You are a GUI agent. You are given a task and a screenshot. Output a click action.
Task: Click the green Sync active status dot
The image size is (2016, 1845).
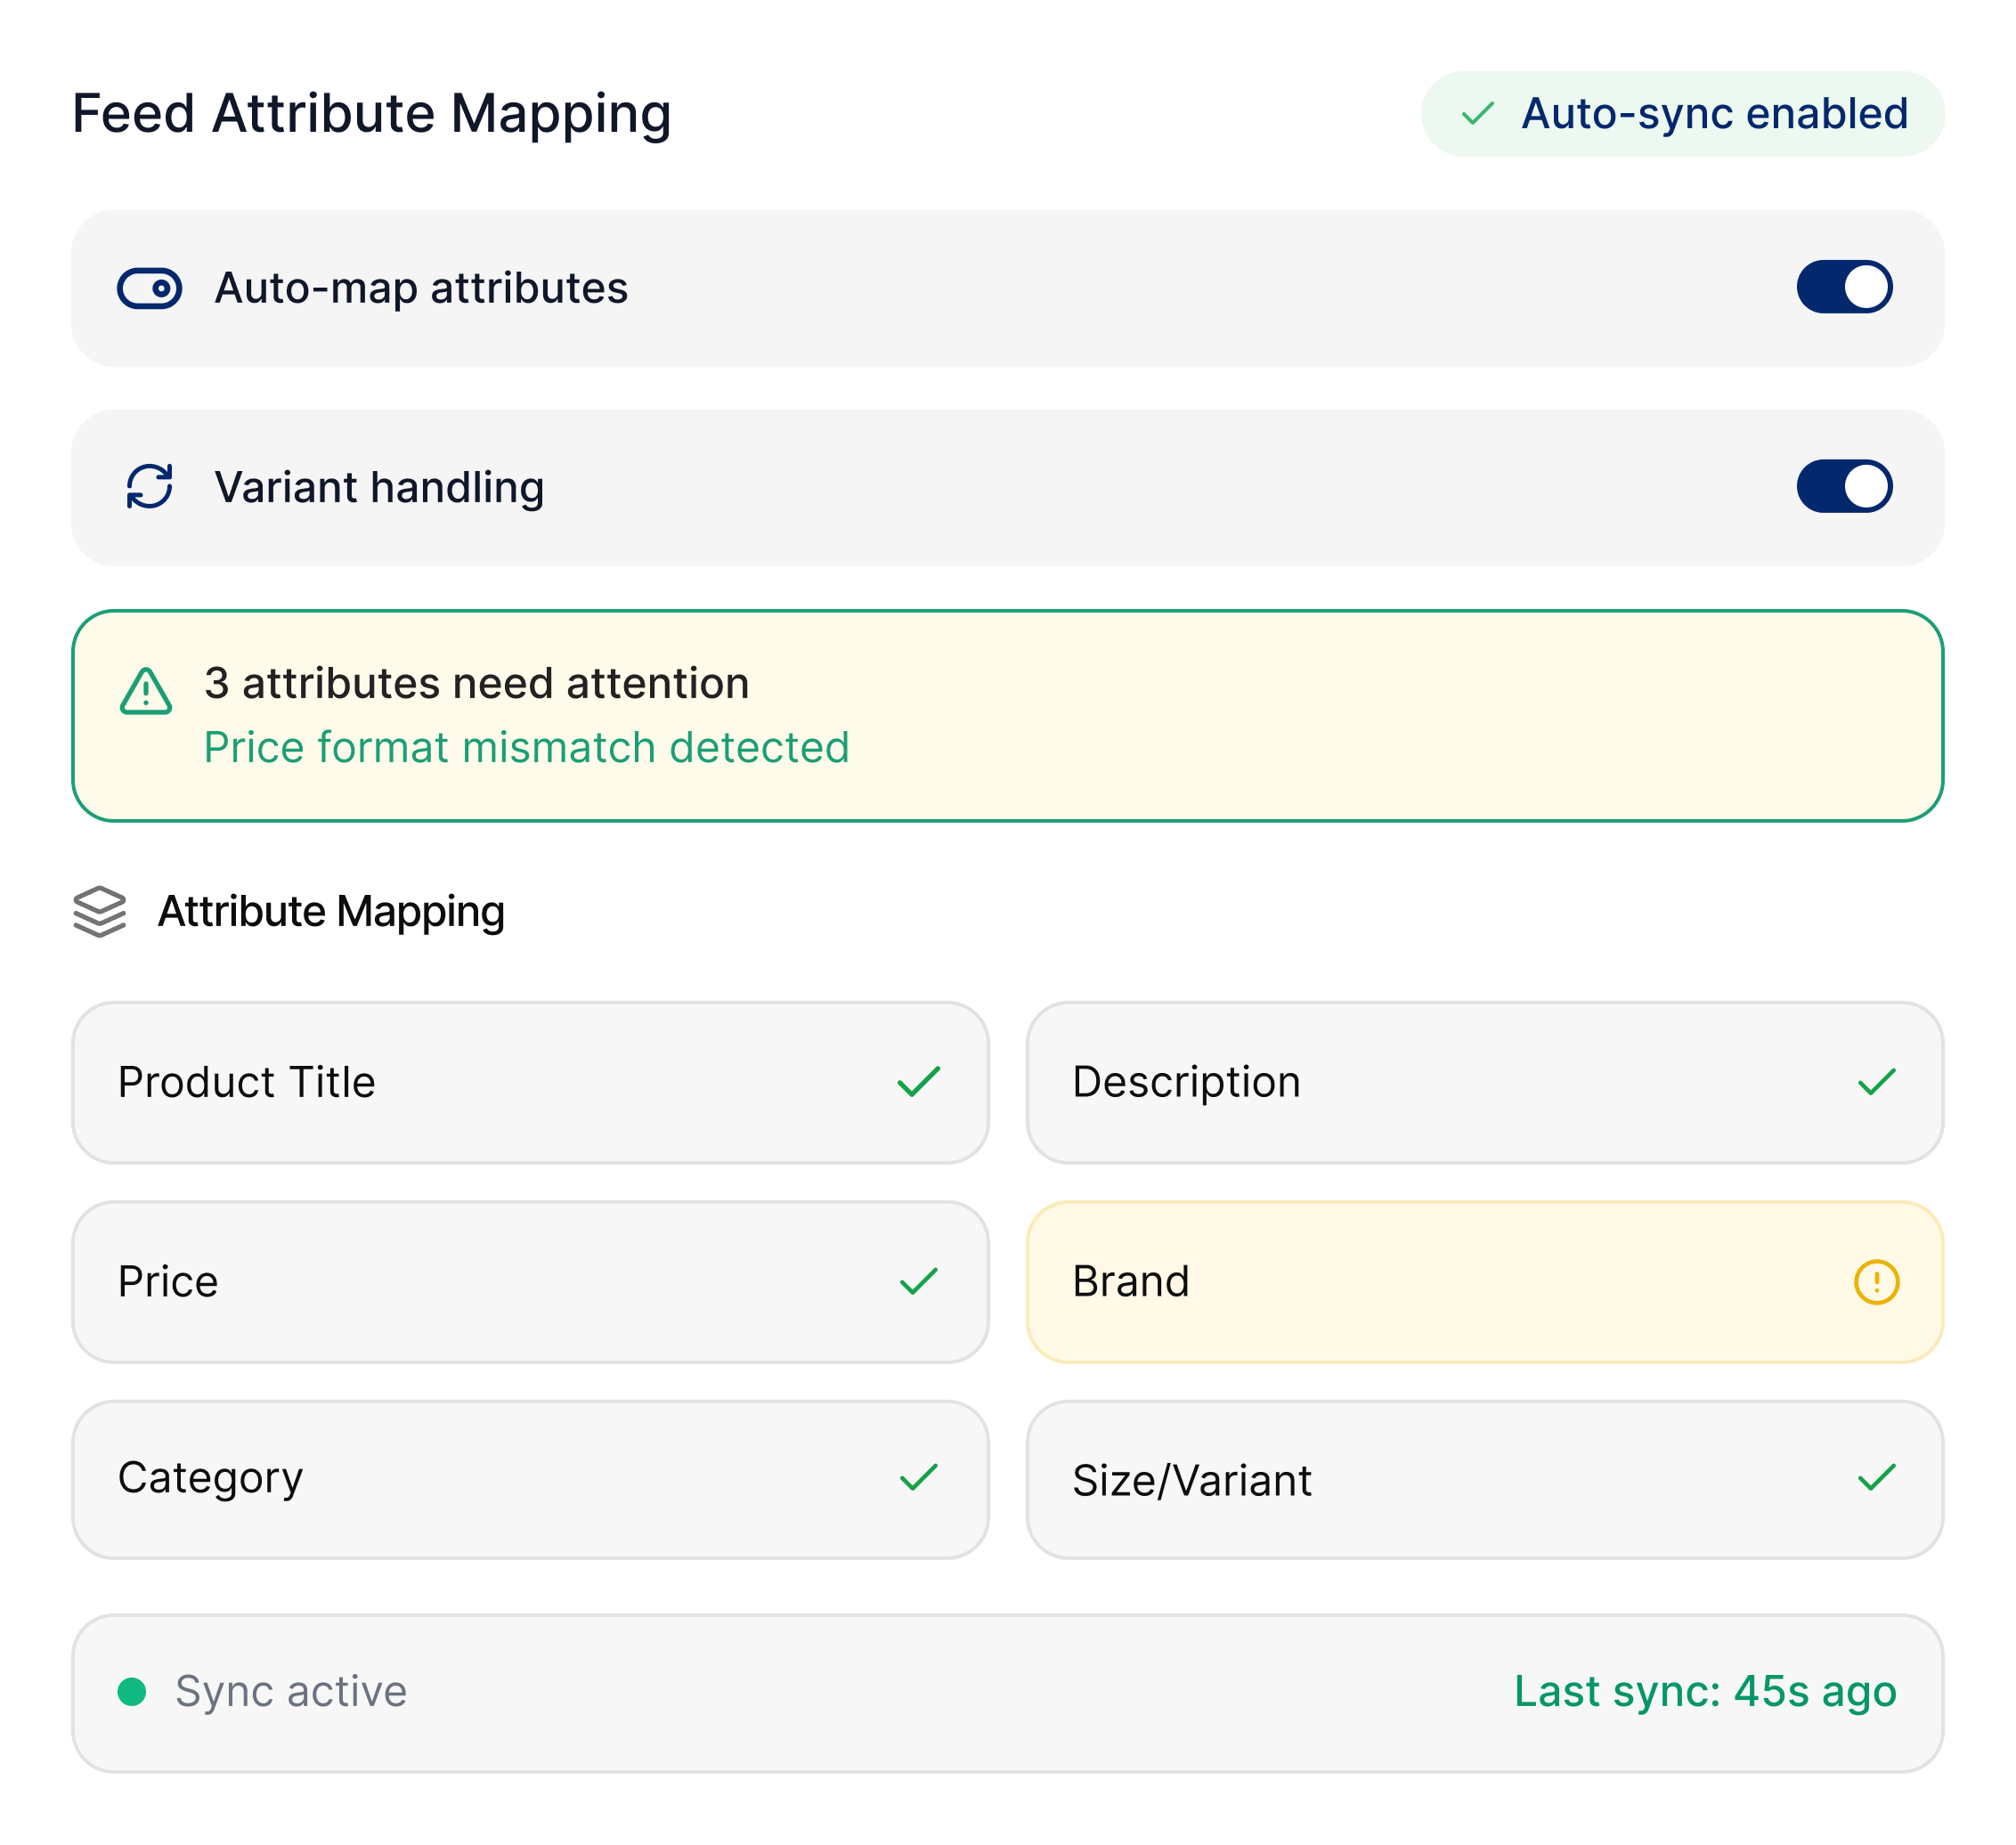coord(132,1692)
